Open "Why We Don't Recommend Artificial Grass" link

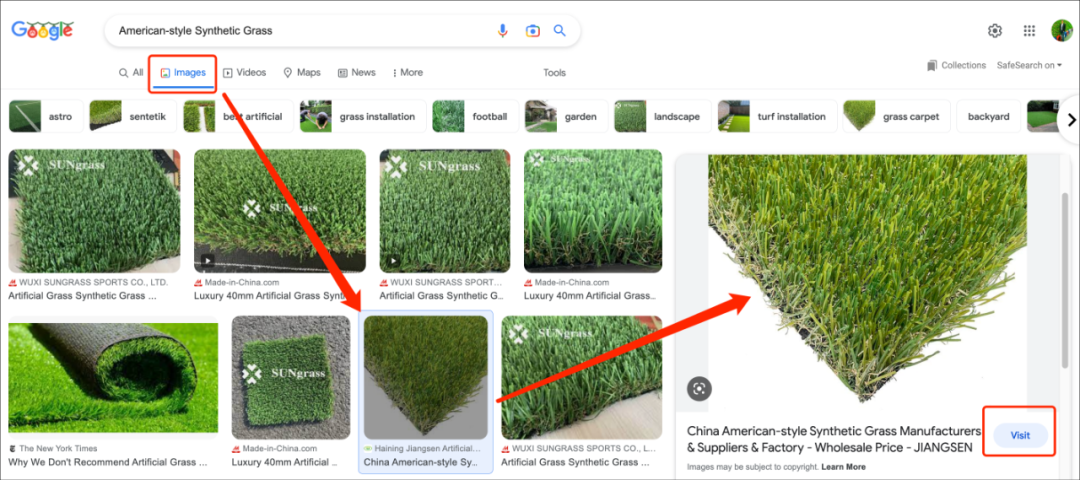[x=108, y=462]
